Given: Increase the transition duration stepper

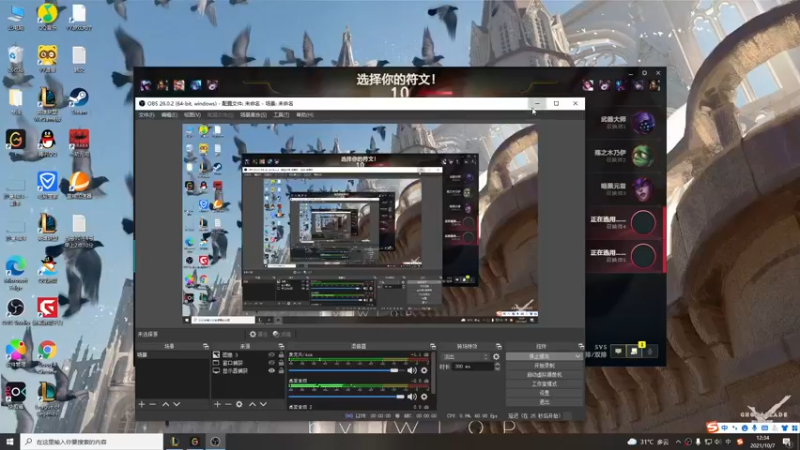Looking at the screenshot, I should (497, 364).
